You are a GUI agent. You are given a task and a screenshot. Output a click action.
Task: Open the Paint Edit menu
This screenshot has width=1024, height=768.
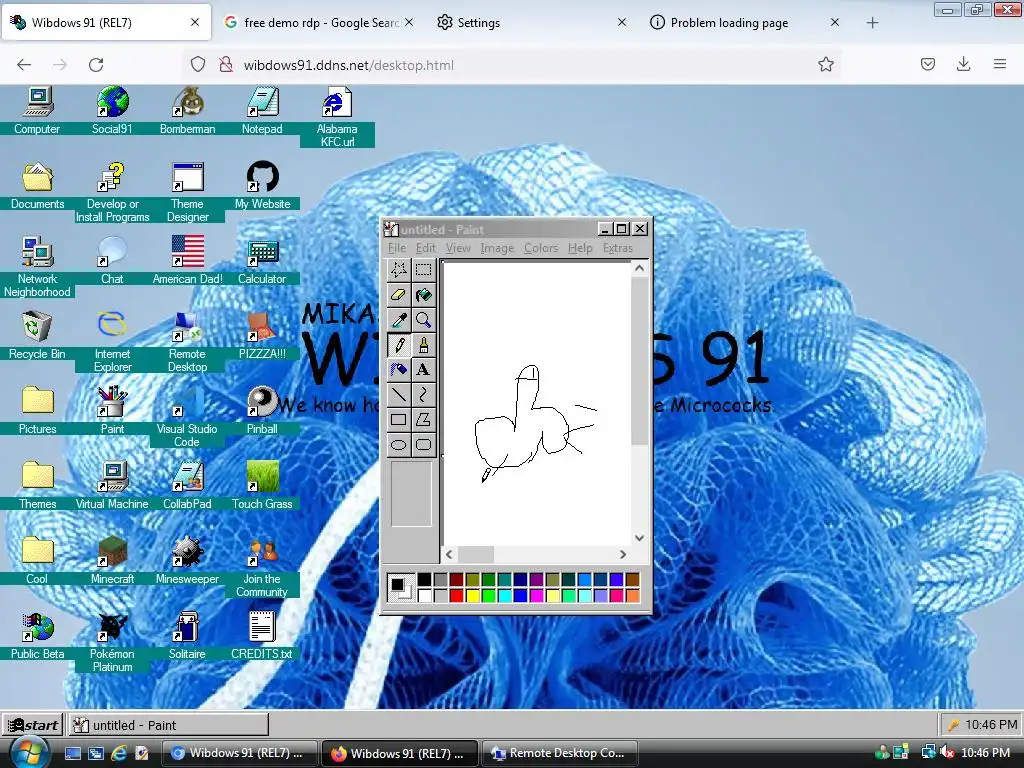(x=425, y=248)
